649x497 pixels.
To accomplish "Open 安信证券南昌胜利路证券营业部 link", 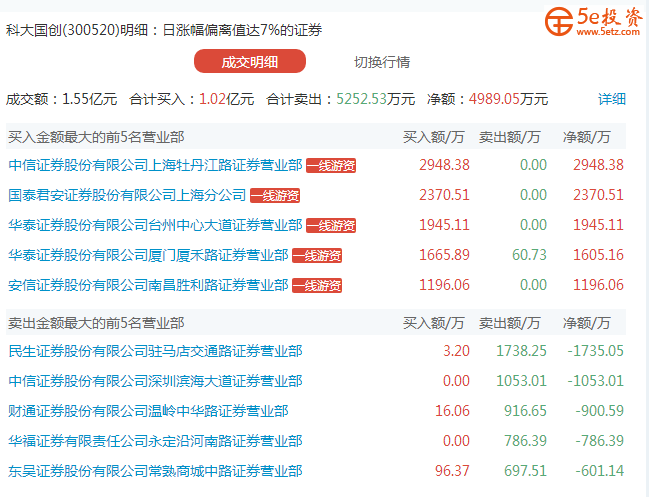I will point(148,285).
